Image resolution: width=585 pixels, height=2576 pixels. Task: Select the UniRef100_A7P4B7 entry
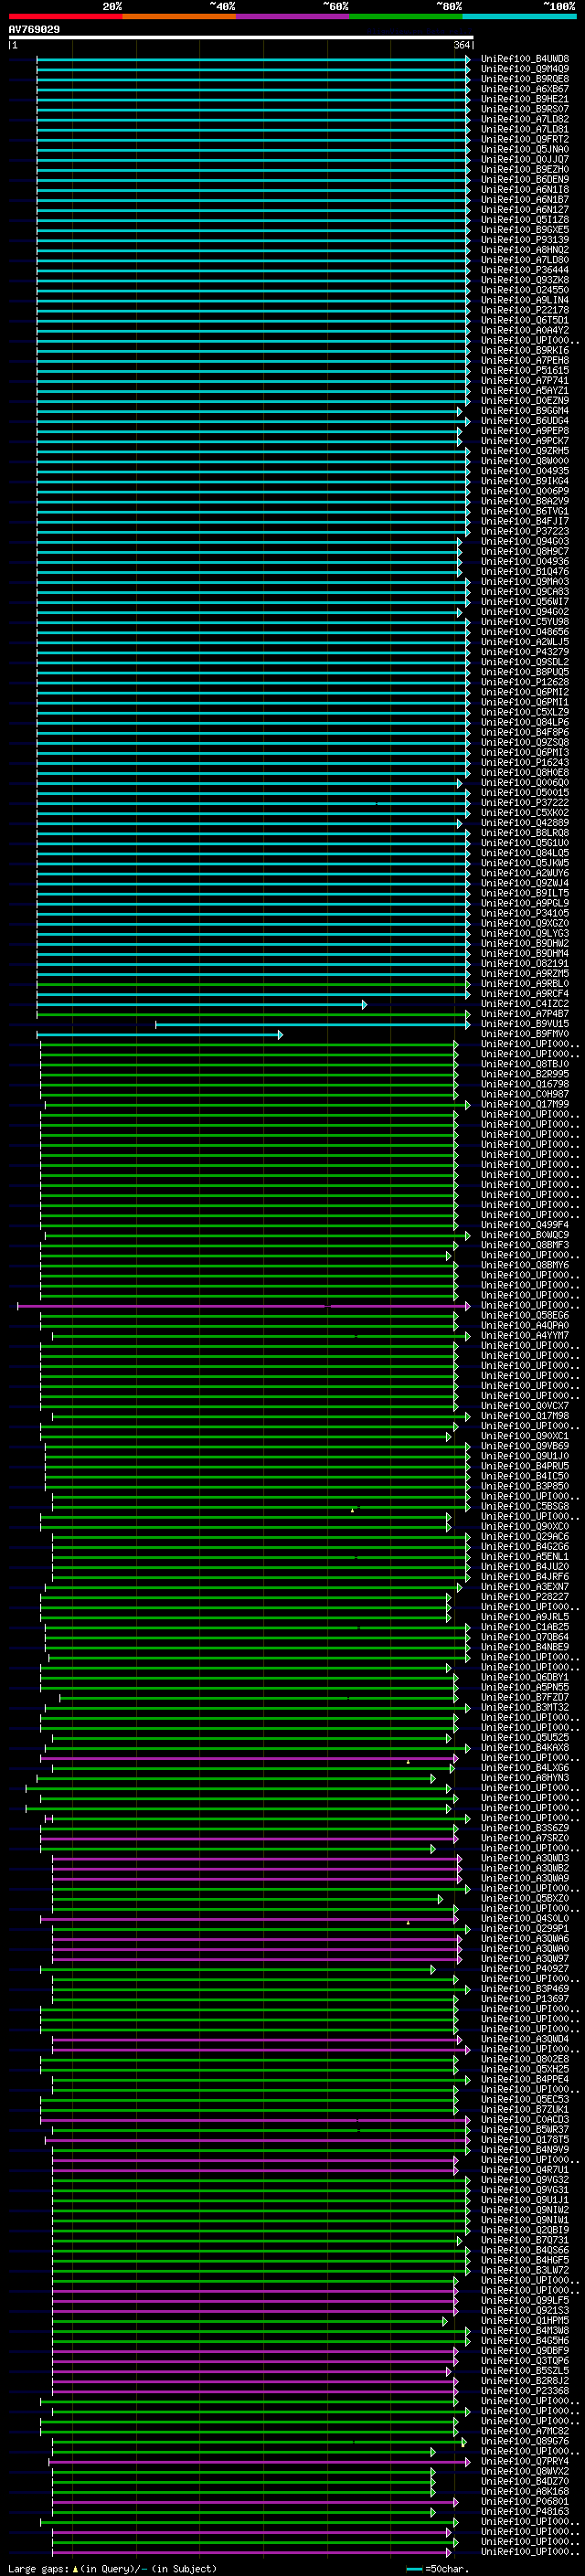pyautogui.click(x=525, y=1014)
